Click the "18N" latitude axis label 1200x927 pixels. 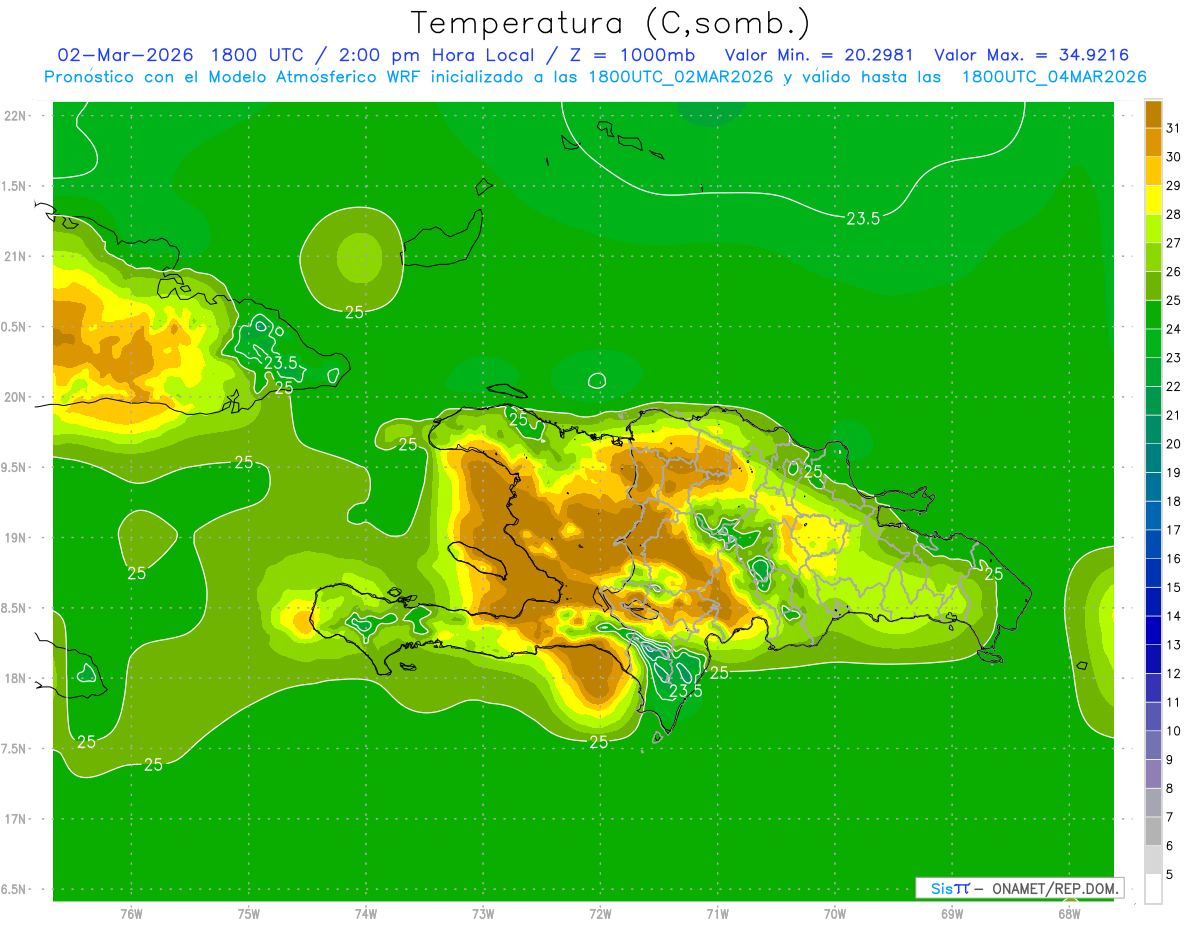[17, 678]
